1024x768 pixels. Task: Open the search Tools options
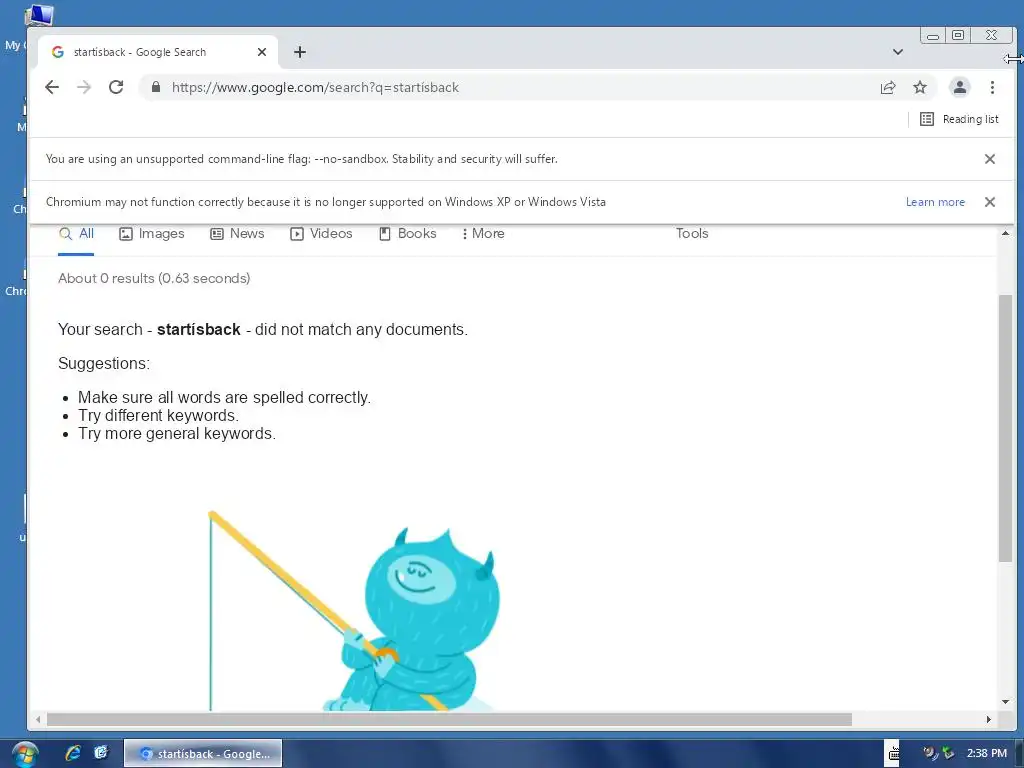[x=692, y=233]
